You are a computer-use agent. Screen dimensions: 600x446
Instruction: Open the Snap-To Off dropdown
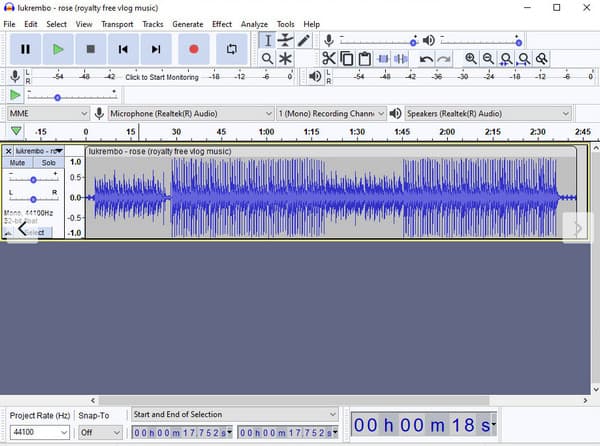(x=100, y=432)
